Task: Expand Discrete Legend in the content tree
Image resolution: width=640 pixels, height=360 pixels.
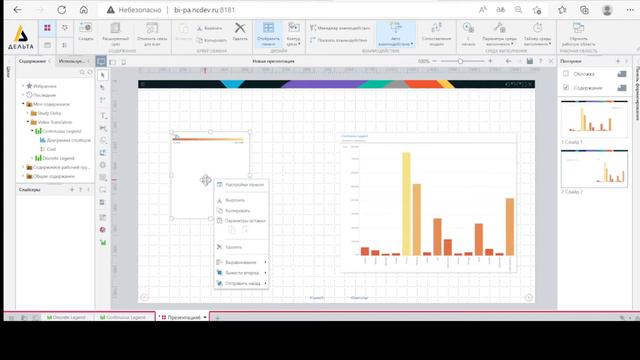Action: (32, 158)
